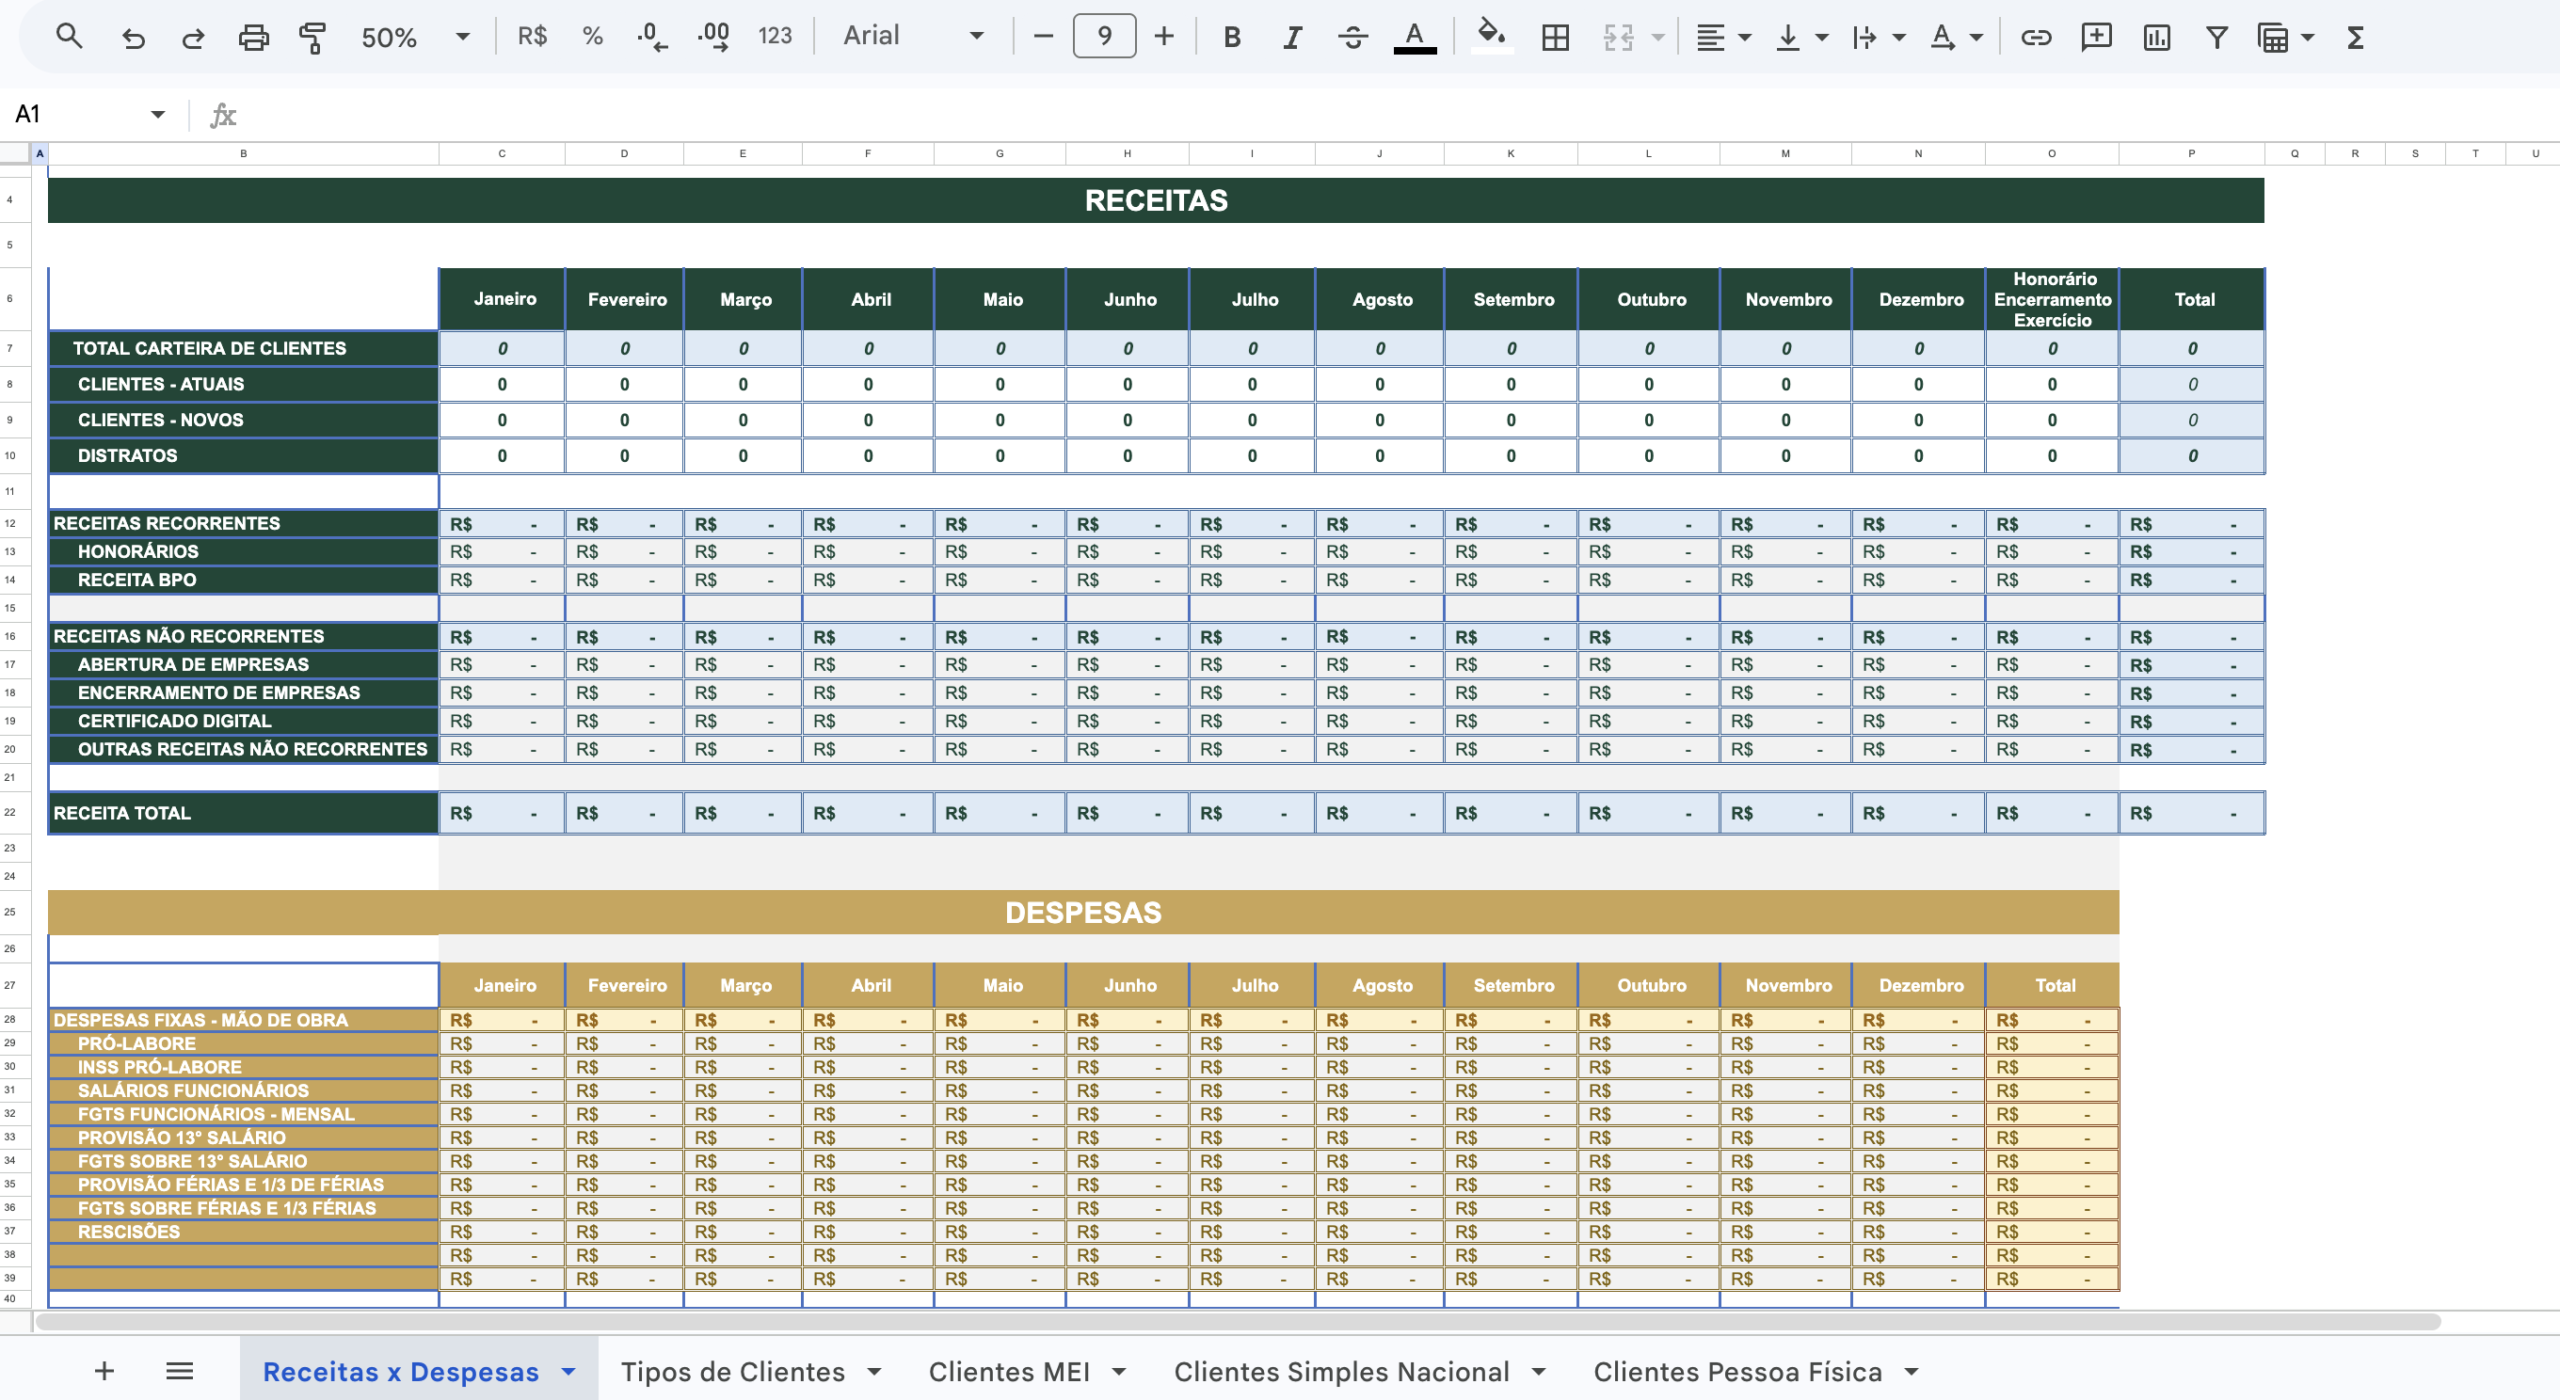Image resolution: width=2560 pixels, height=1400 pixels.
Task: Click the merge cells icon
Action: click(x=1618, y=37)
